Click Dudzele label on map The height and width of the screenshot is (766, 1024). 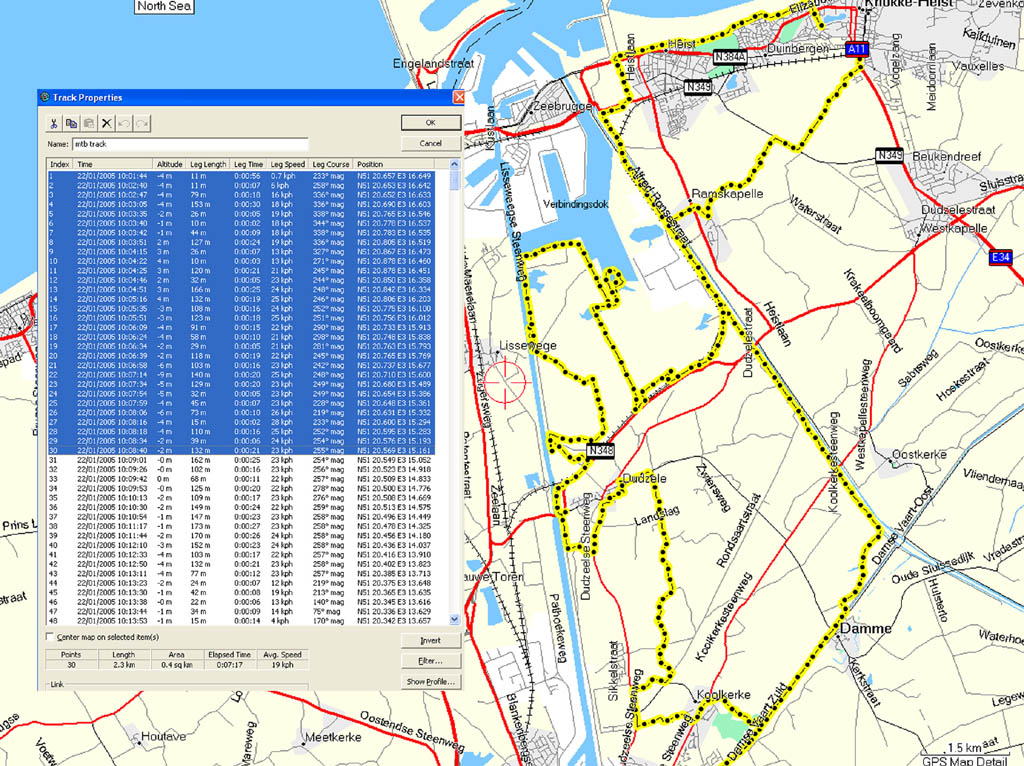[644, 479]
